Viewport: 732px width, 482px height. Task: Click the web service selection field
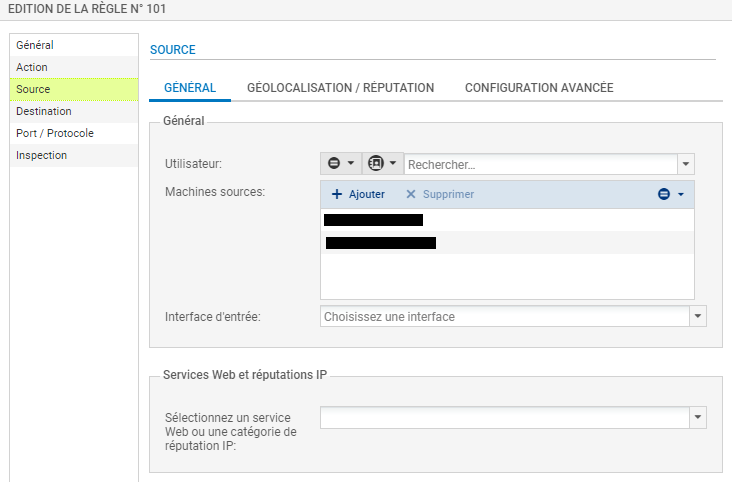pos(505,418)
